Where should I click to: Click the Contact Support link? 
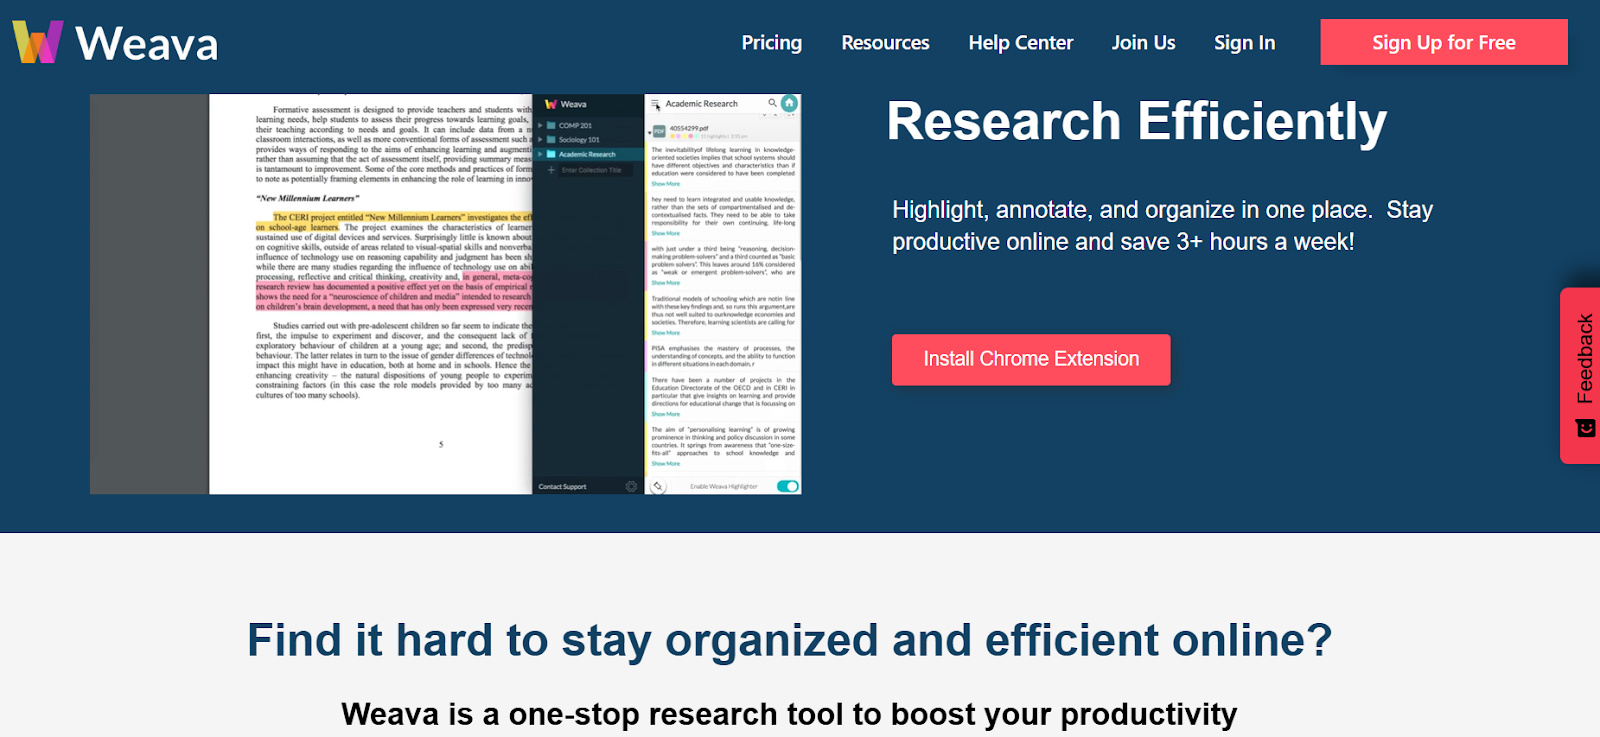(x=562, y=487)
